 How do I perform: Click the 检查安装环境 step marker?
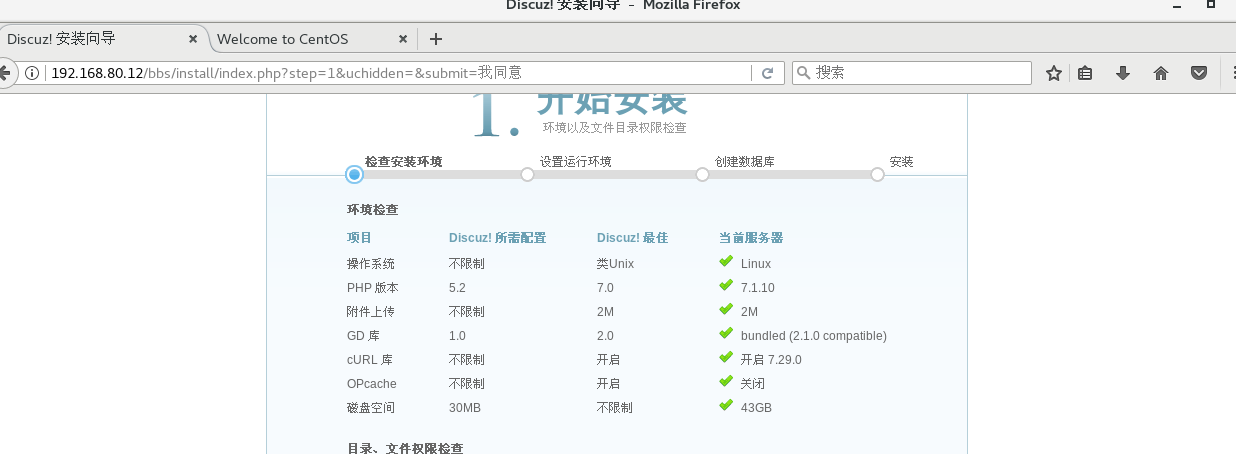[354, 174]
